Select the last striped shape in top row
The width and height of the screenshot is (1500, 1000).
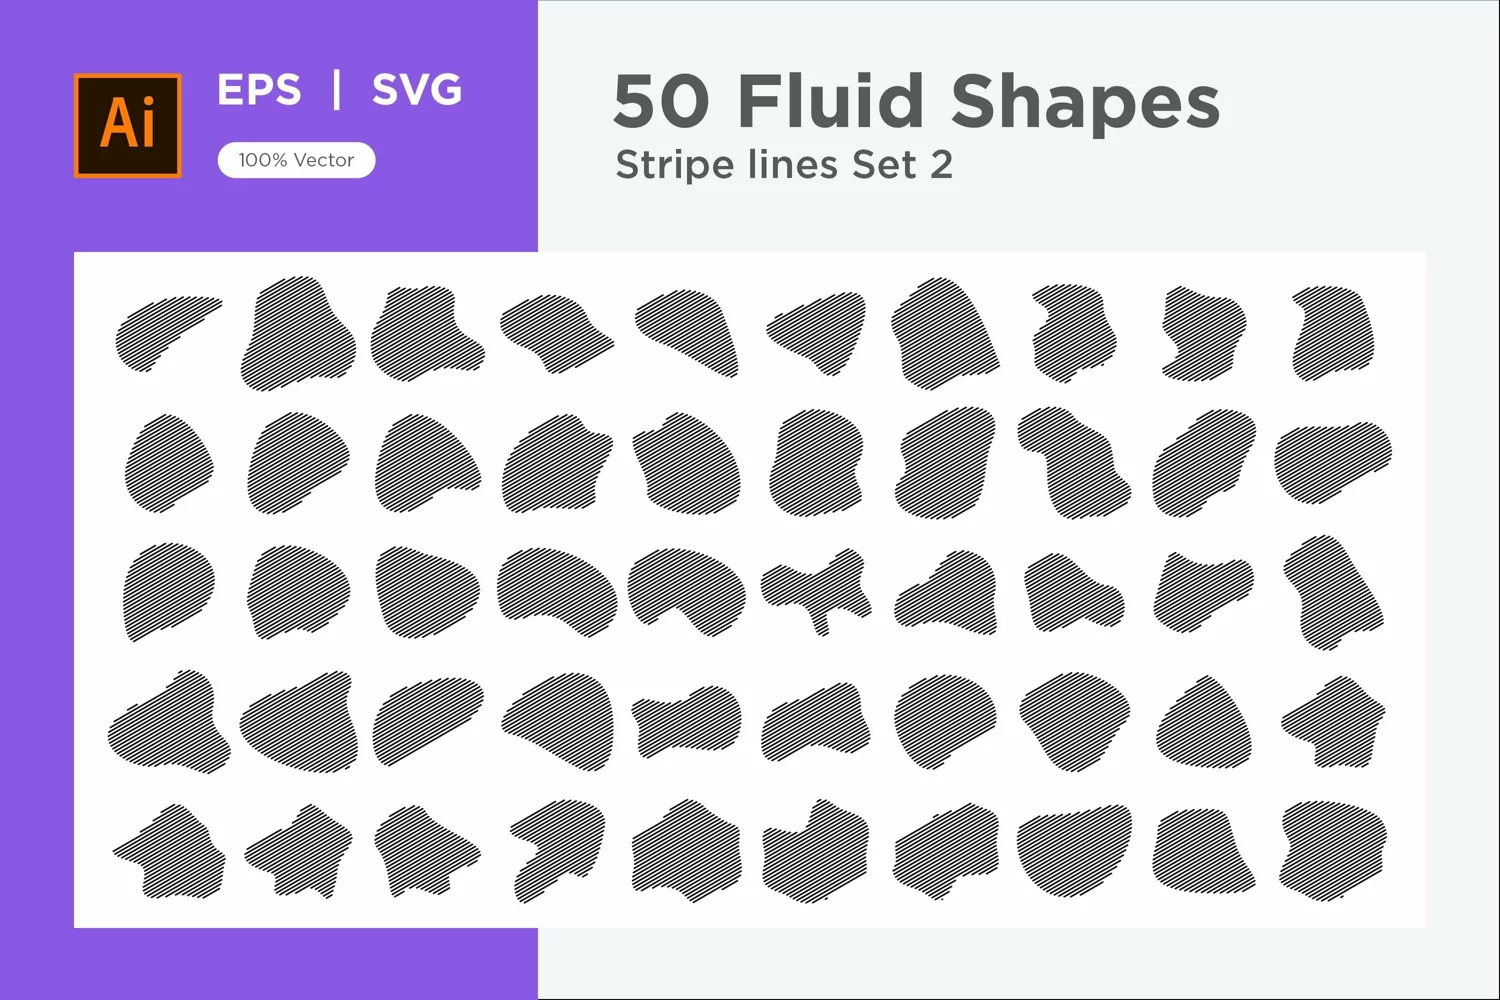coord(1333,333)
